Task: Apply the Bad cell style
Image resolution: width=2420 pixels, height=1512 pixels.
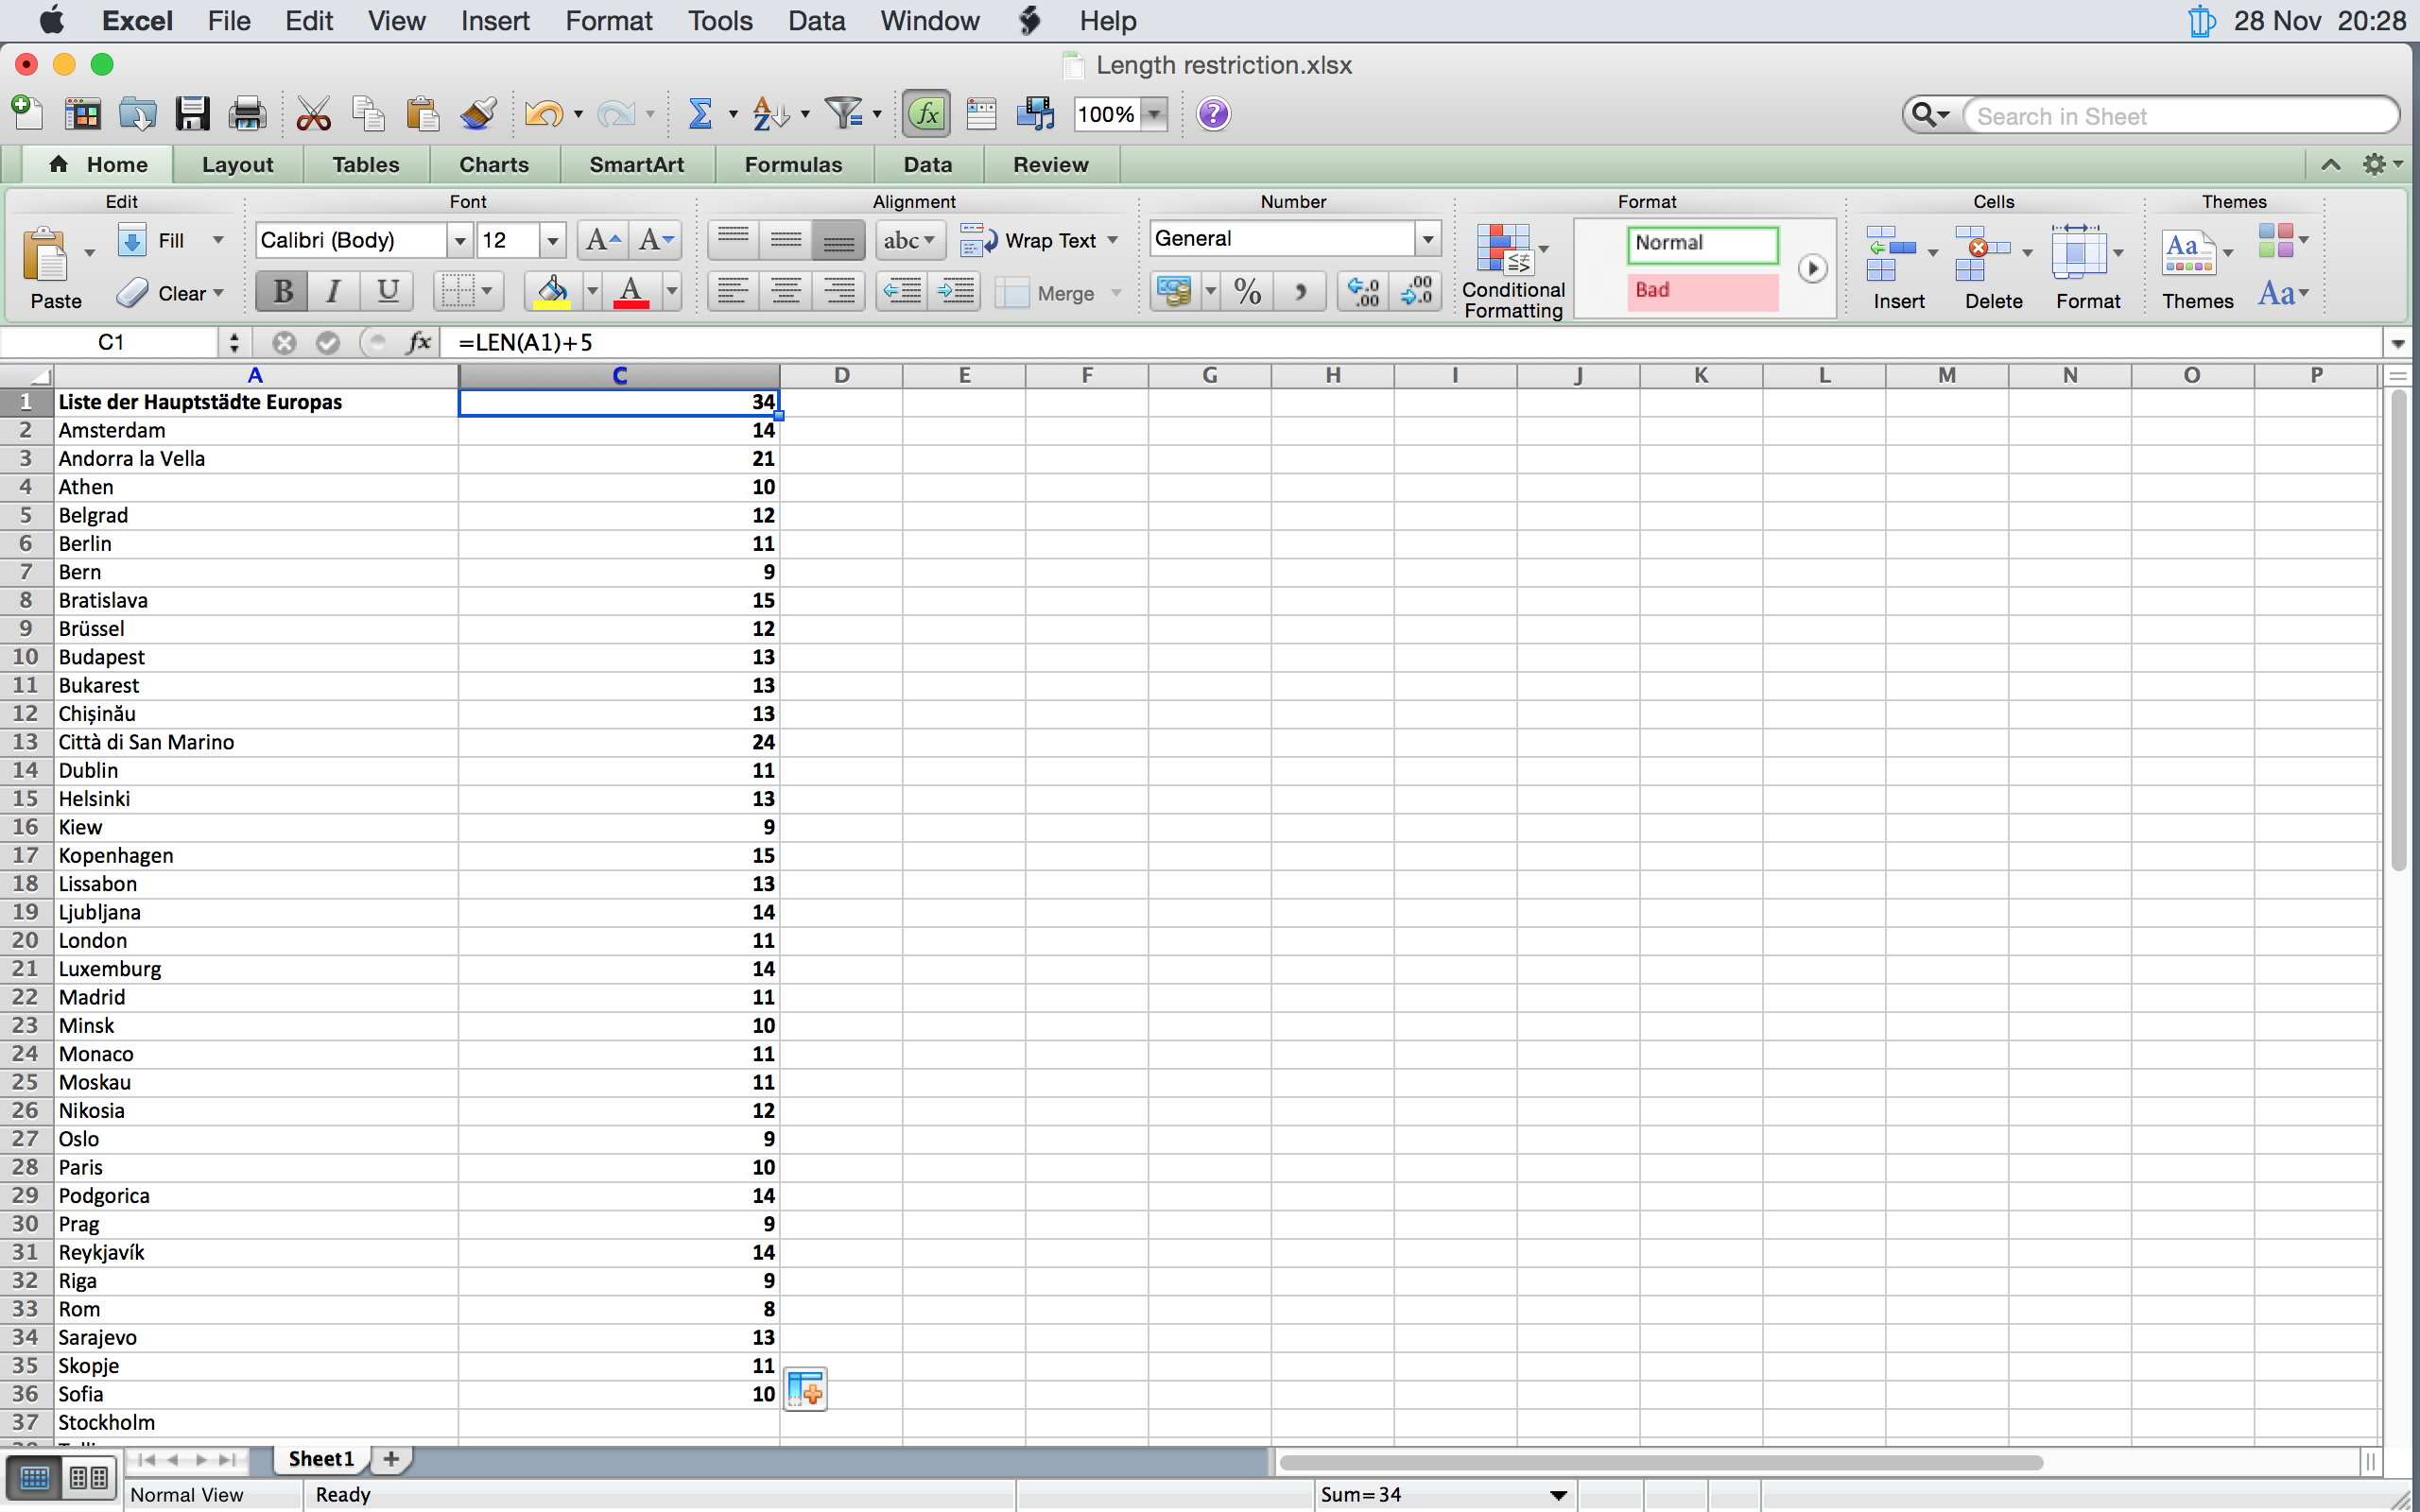Action: point(1701,290)
